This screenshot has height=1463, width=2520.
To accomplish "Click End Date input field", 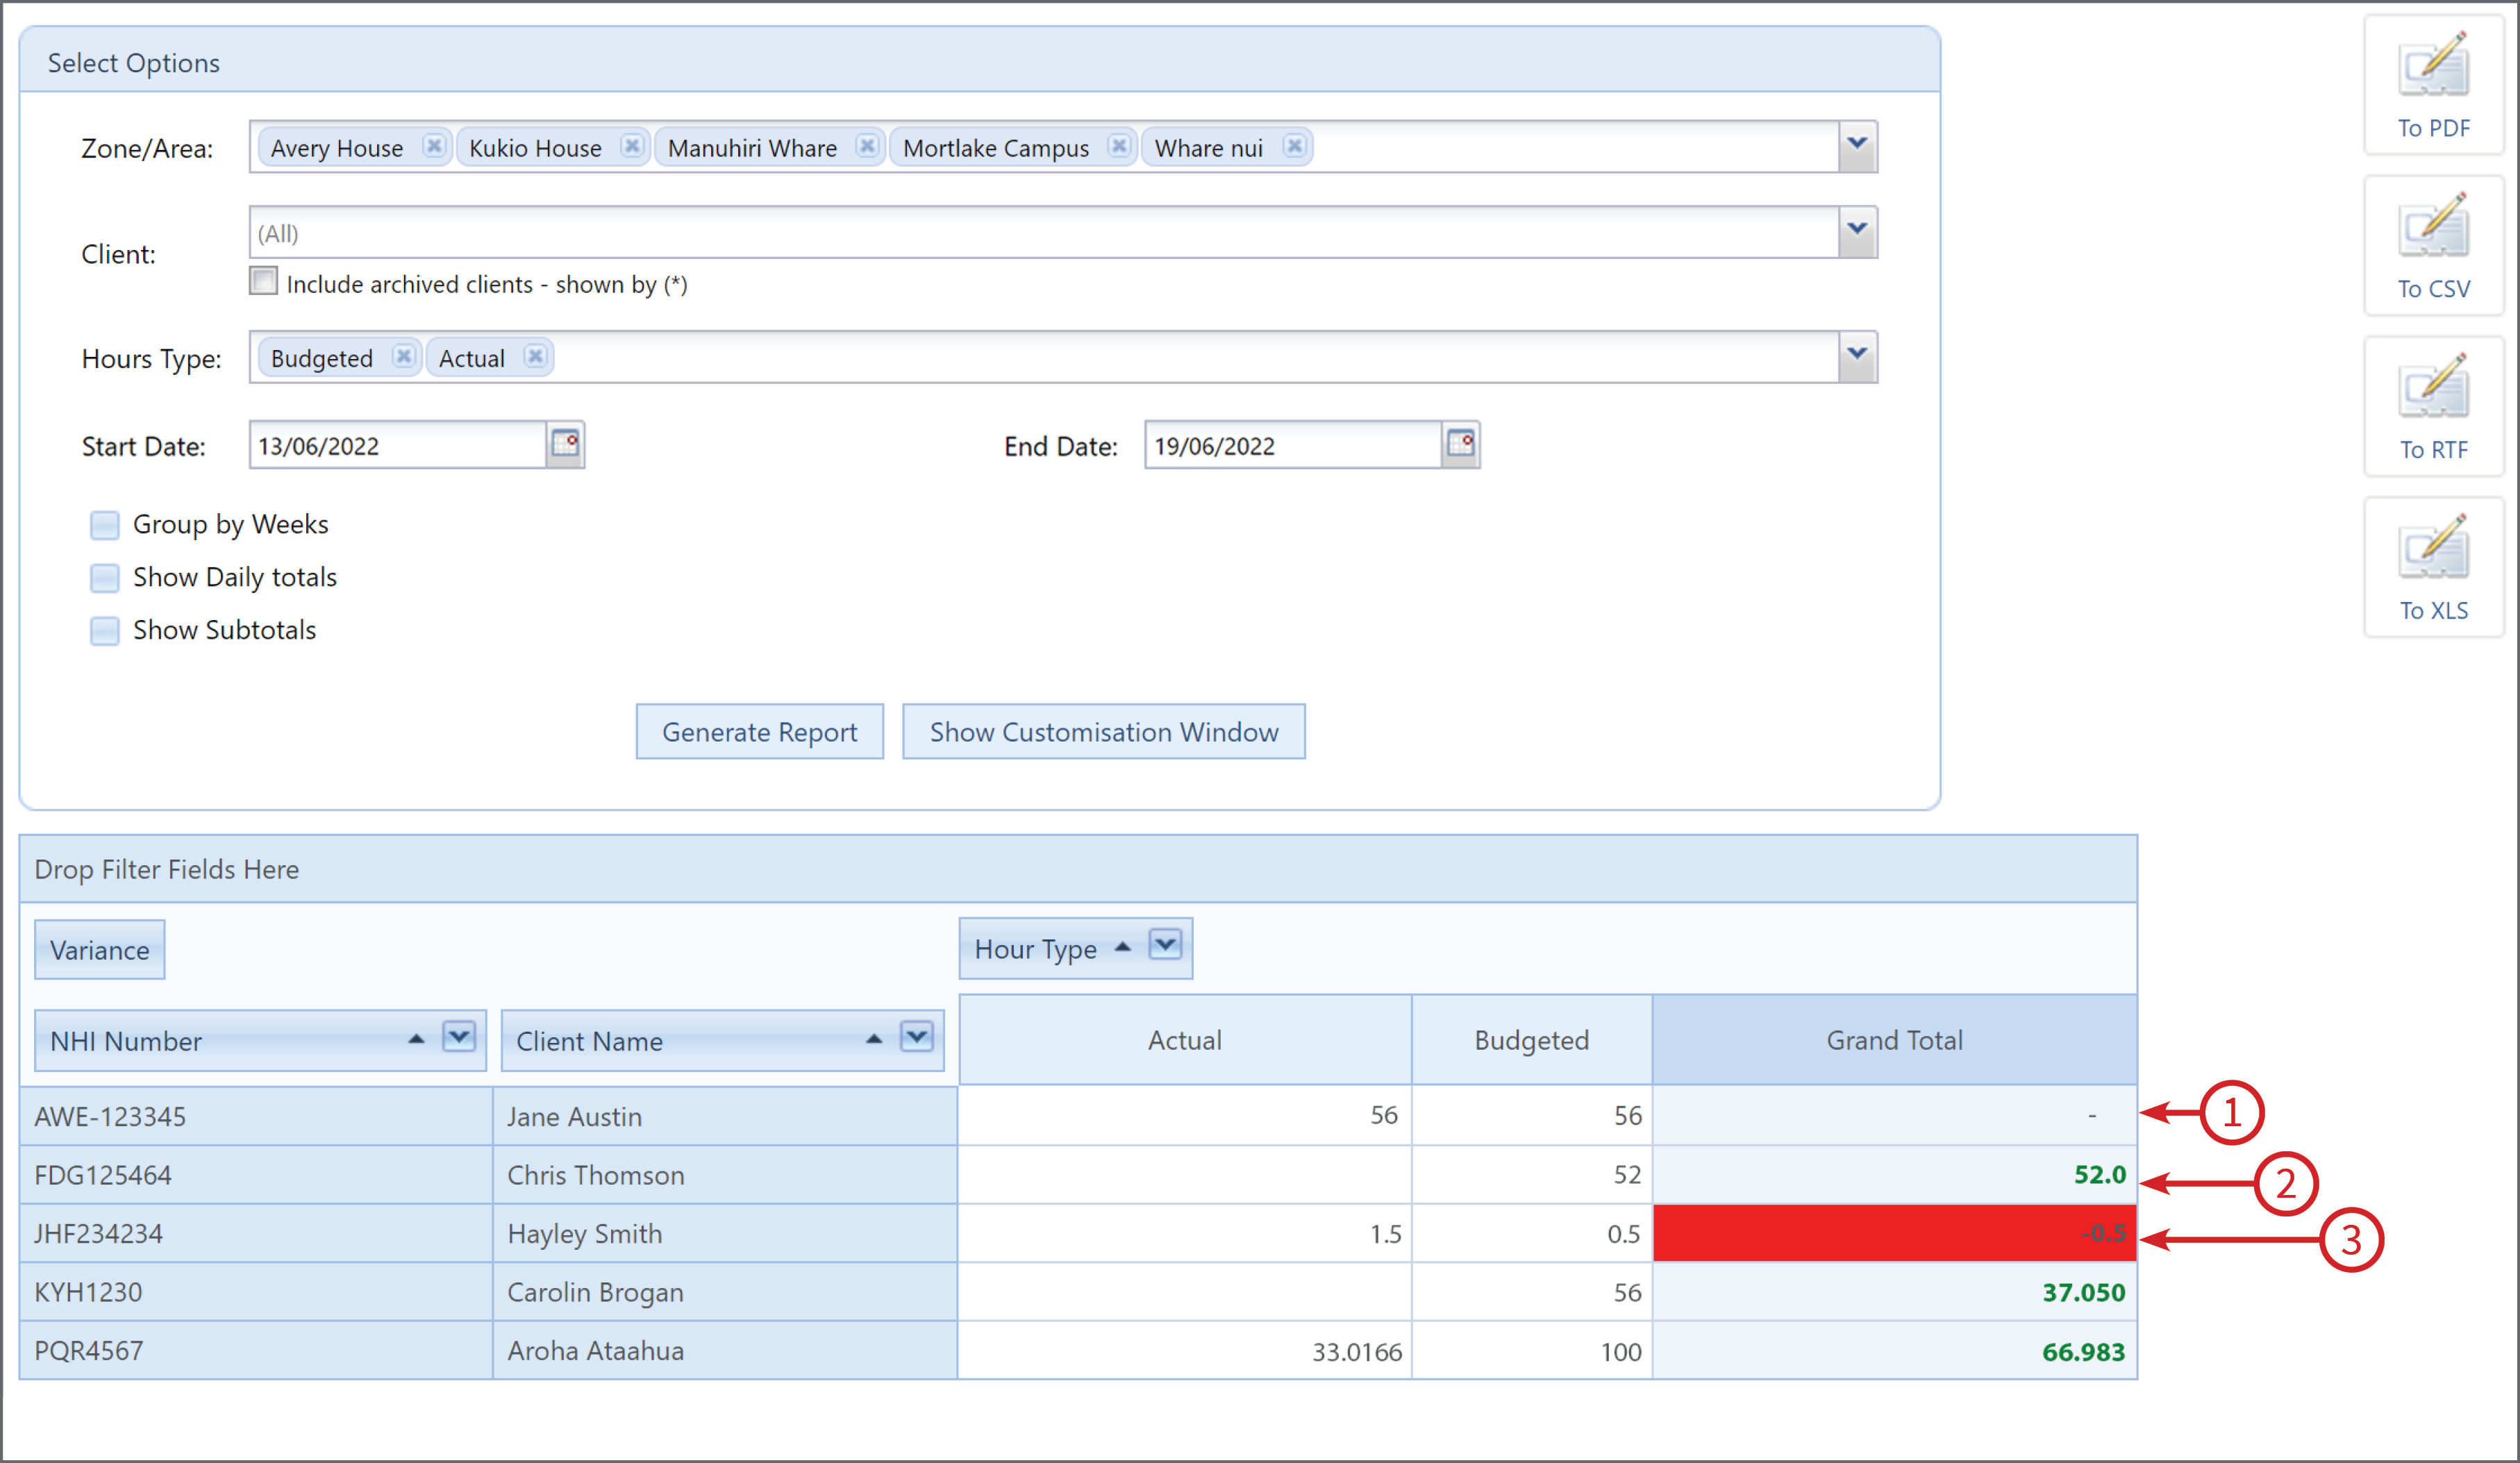I will click(x=1293, y=445).
